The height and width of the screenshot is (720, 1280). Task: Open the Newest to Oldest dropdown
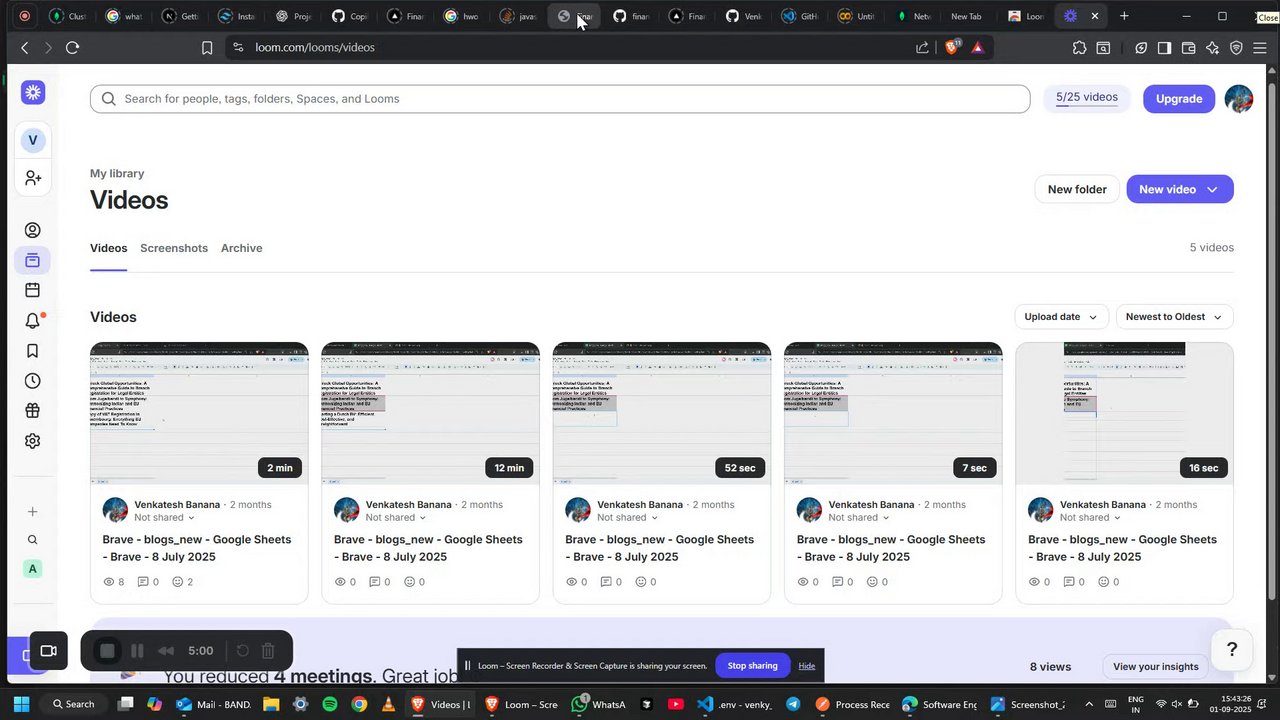(1174, 317)
